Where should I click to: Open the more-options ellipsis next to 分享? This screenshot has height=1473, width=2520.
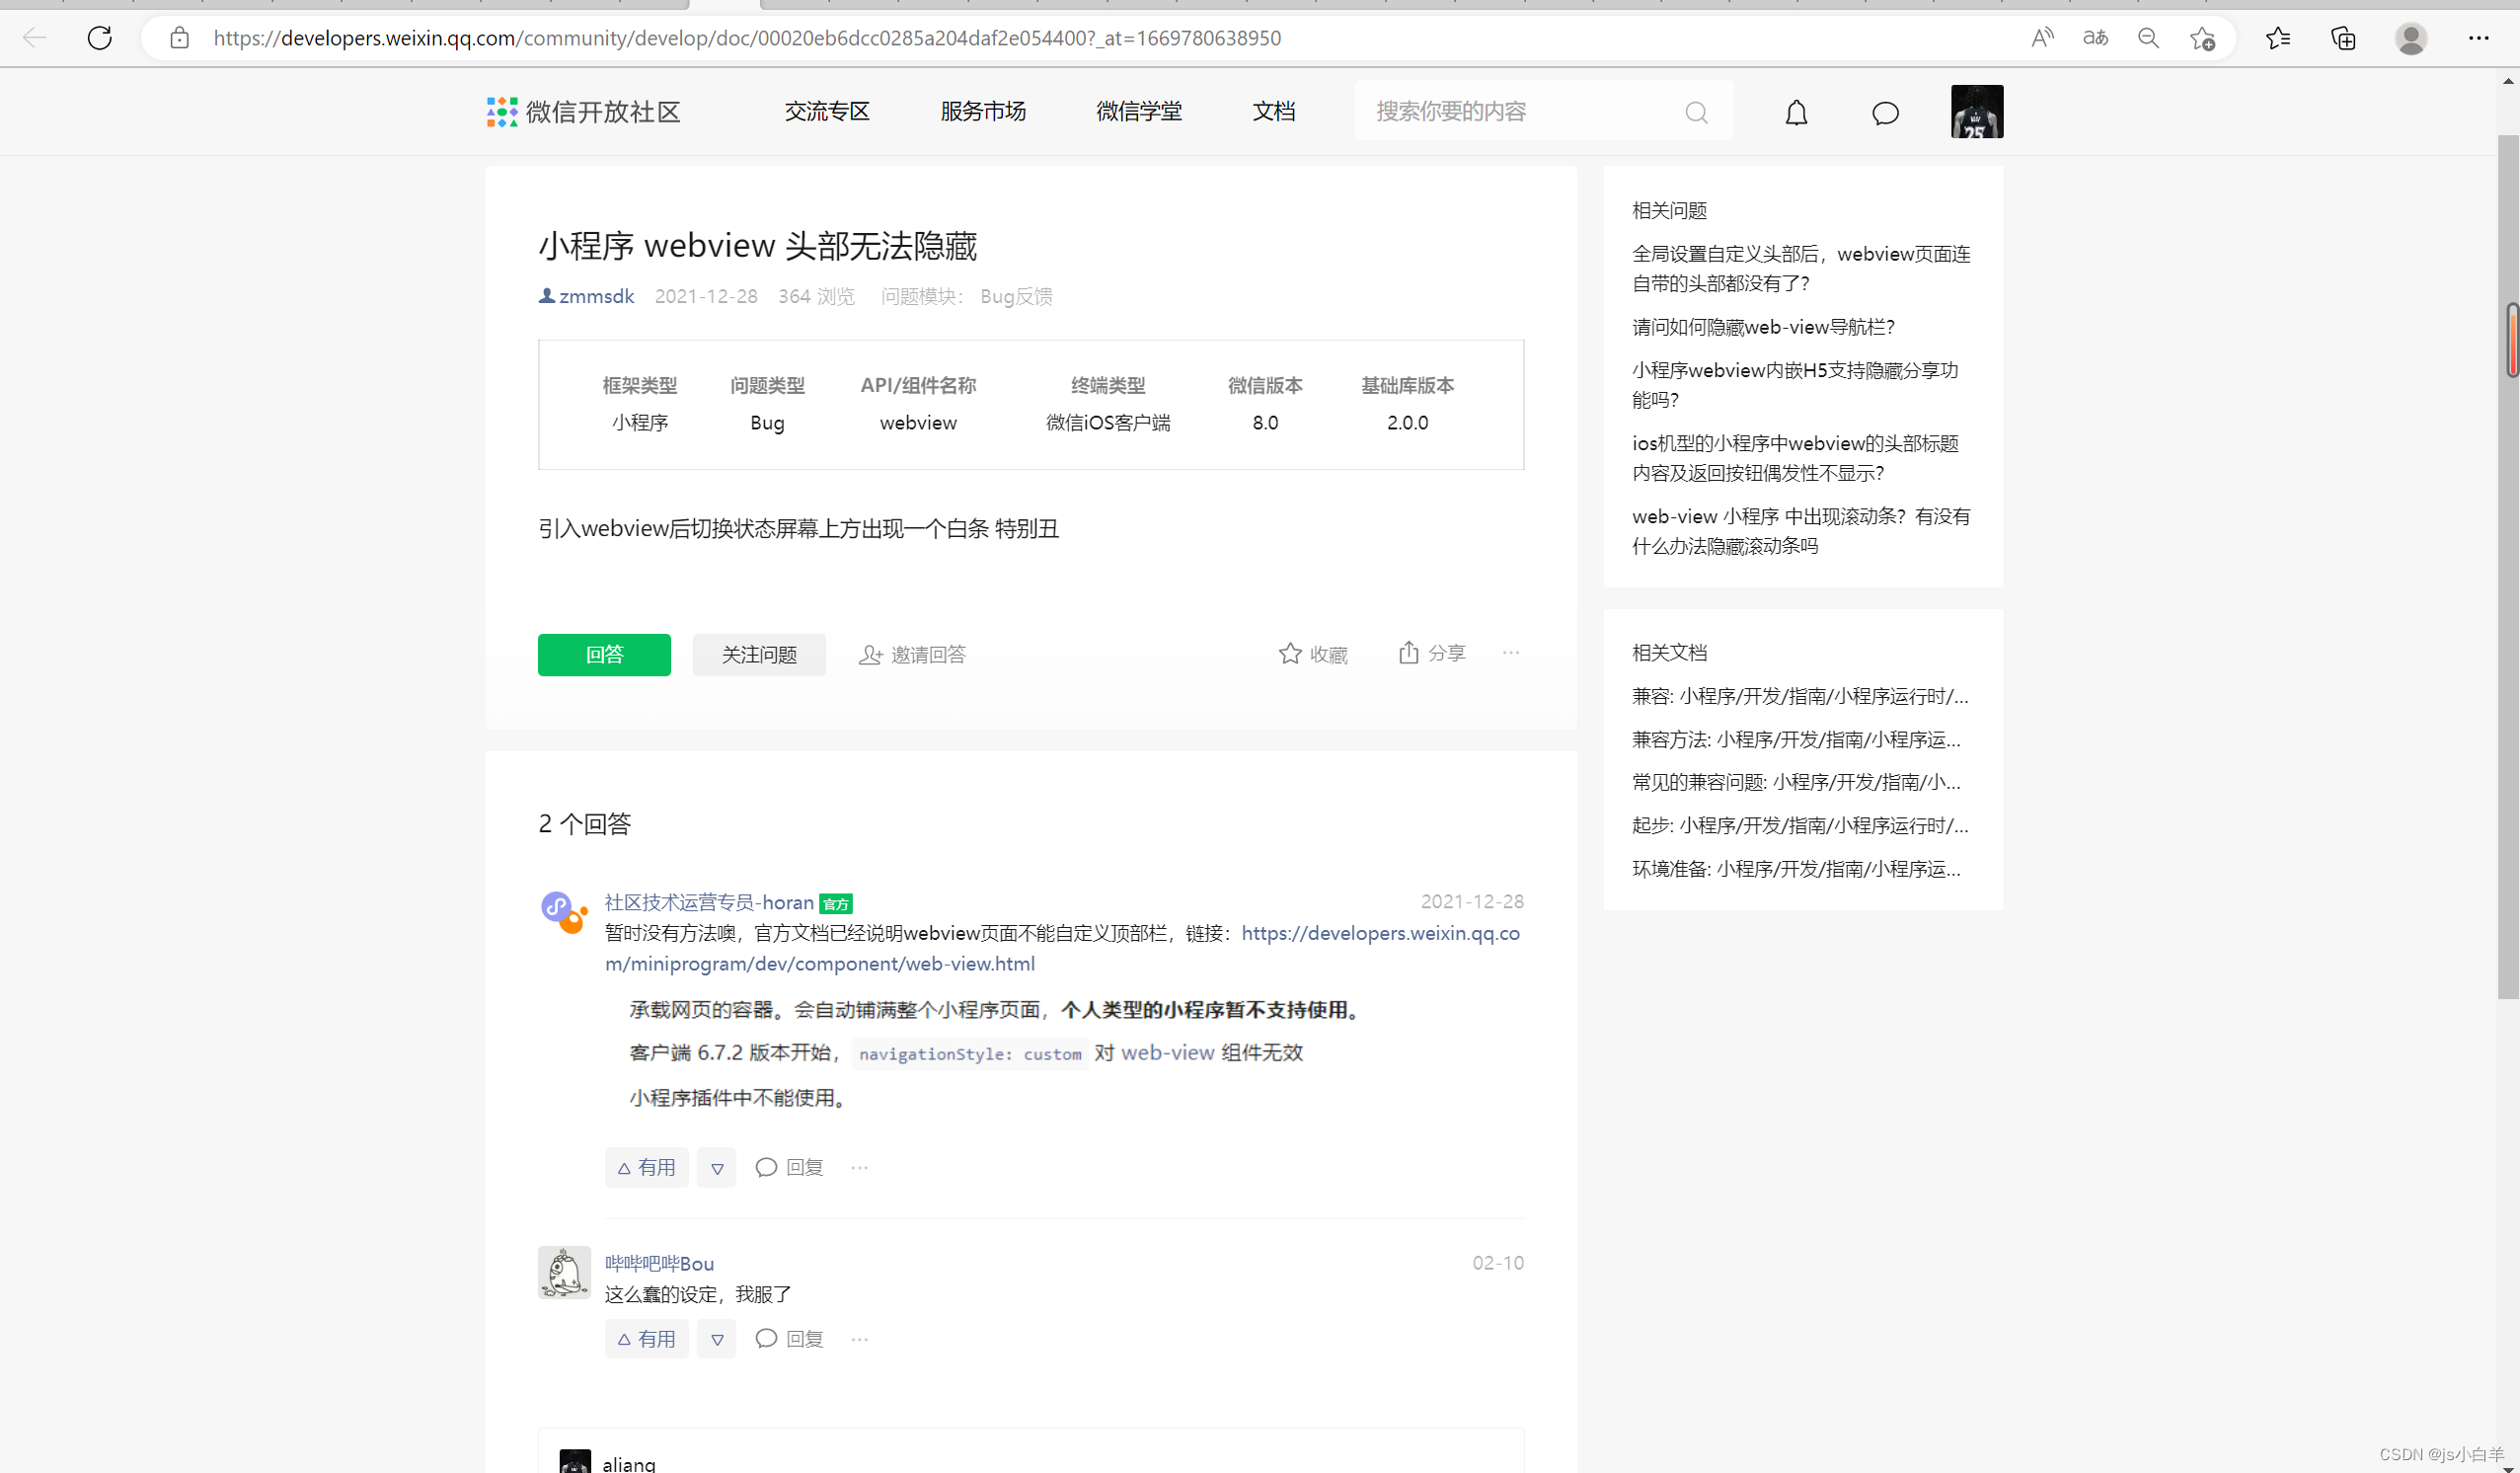[x=1511, y=653]
